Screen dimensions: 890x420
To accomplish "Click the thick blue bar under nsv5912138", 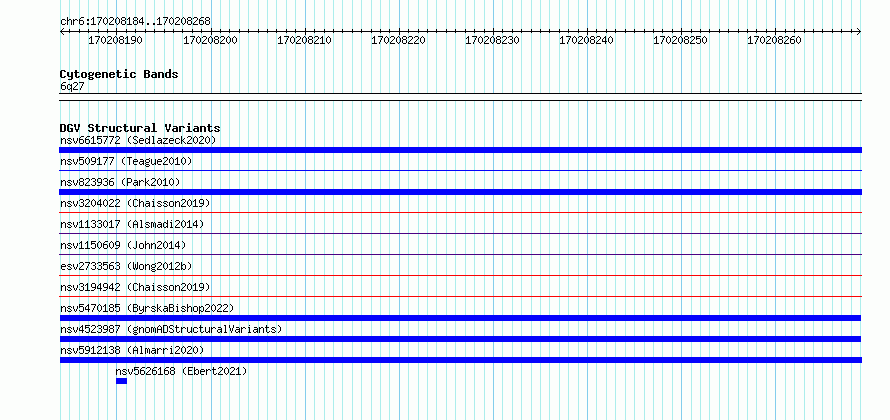I will pos(460,360).
